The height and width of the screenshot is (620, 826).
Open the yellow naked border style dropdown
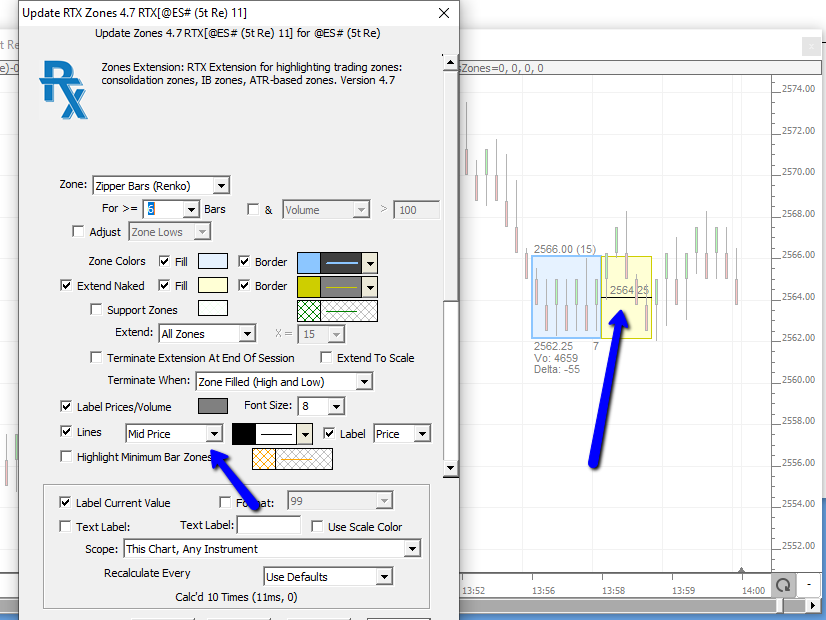(370, 287)
